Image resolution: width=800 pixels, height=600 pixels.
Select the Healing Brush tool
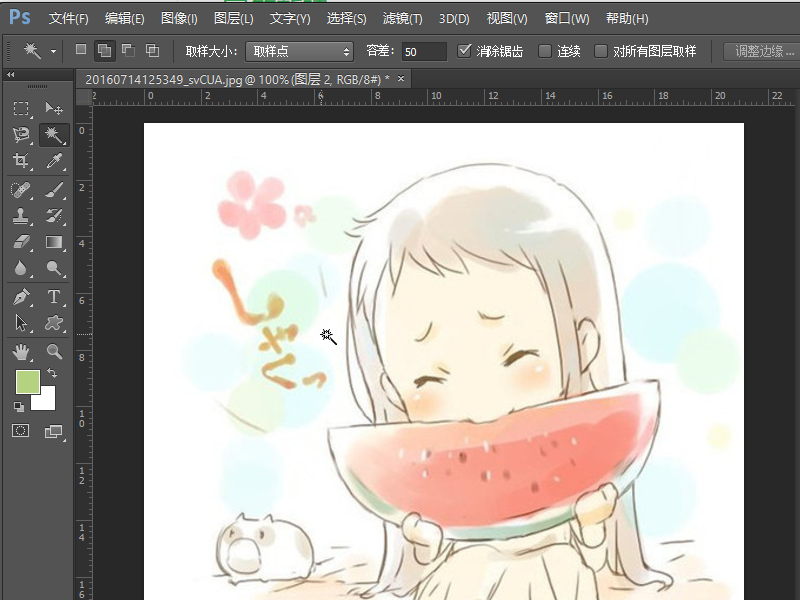pyautogui.click(x=20, y=190)
